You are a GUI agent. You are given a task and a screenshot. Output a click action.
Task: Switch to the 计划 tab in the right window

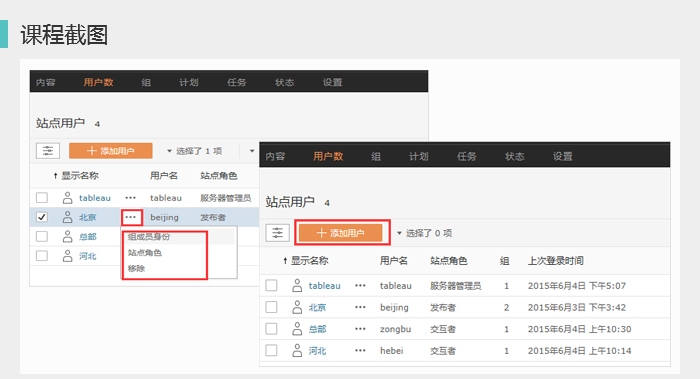coord(418,156)
